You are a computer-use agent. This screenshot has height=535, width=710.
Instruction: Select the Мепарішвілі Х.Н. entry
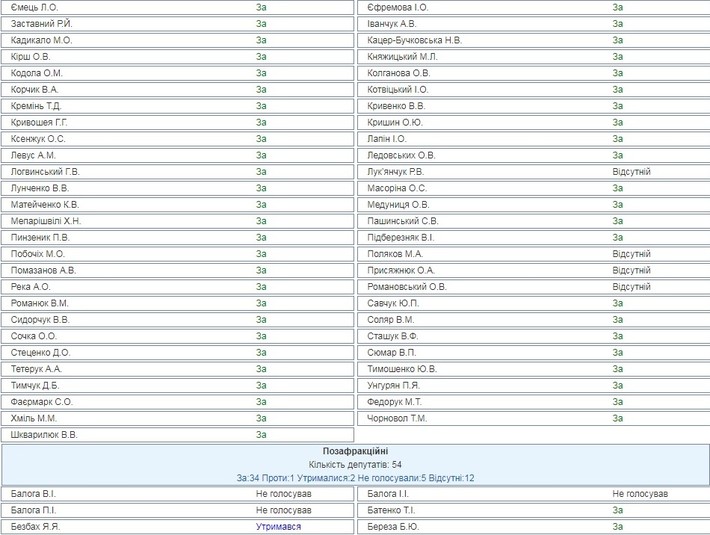pos(46,221)
